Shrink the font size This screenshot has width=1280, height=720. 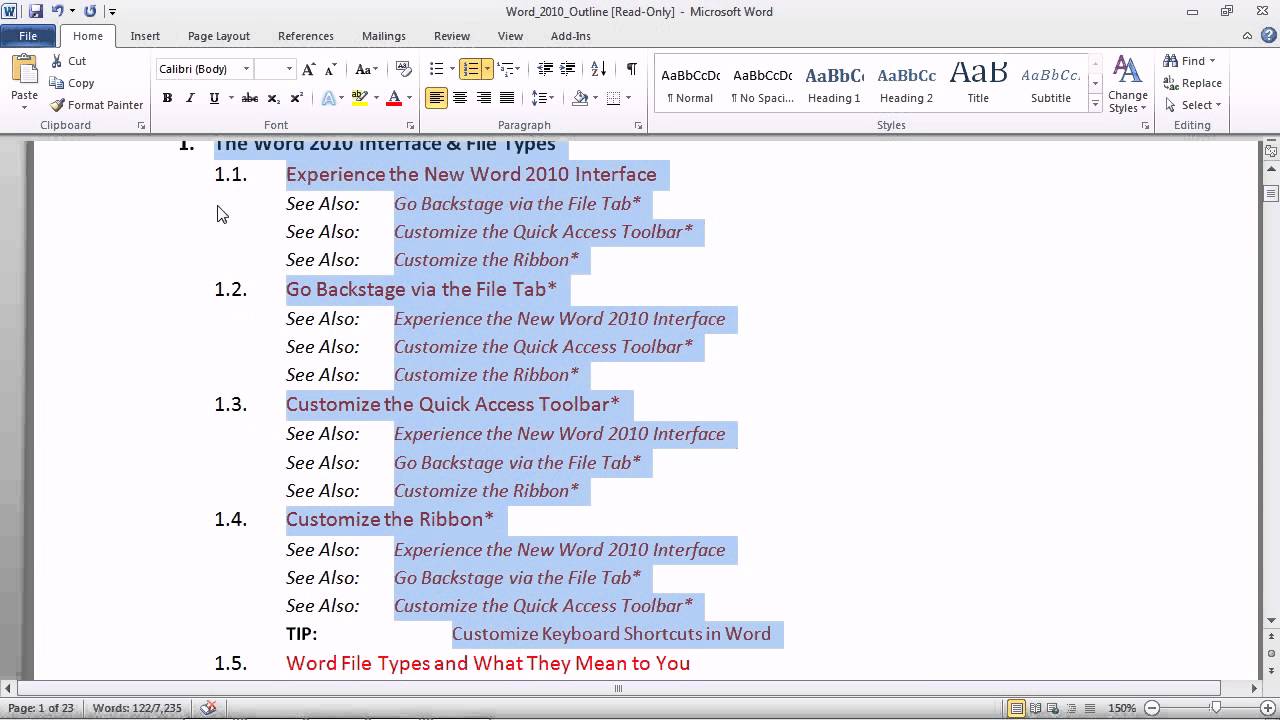330,69
